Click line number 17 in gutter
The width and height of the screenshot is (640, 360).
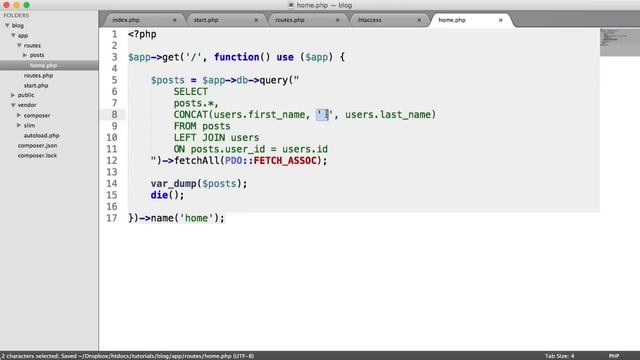(x=112, y=218)
